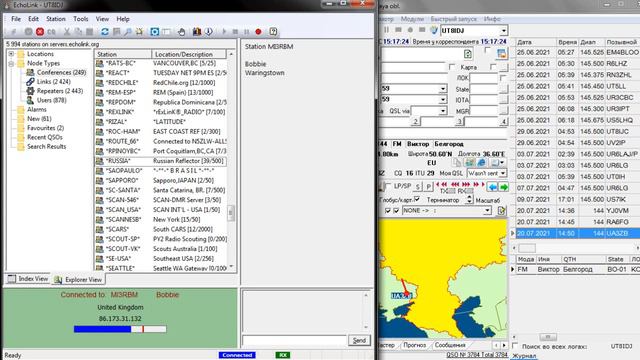Click the Pause icon in EchoLink toolbar

[247, 31]
